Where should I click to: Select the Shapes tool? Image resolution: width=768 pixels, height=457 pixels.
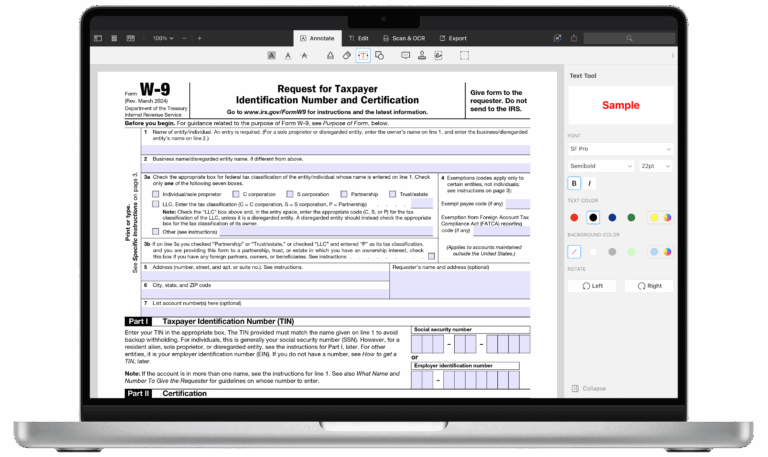coord(379,56)
